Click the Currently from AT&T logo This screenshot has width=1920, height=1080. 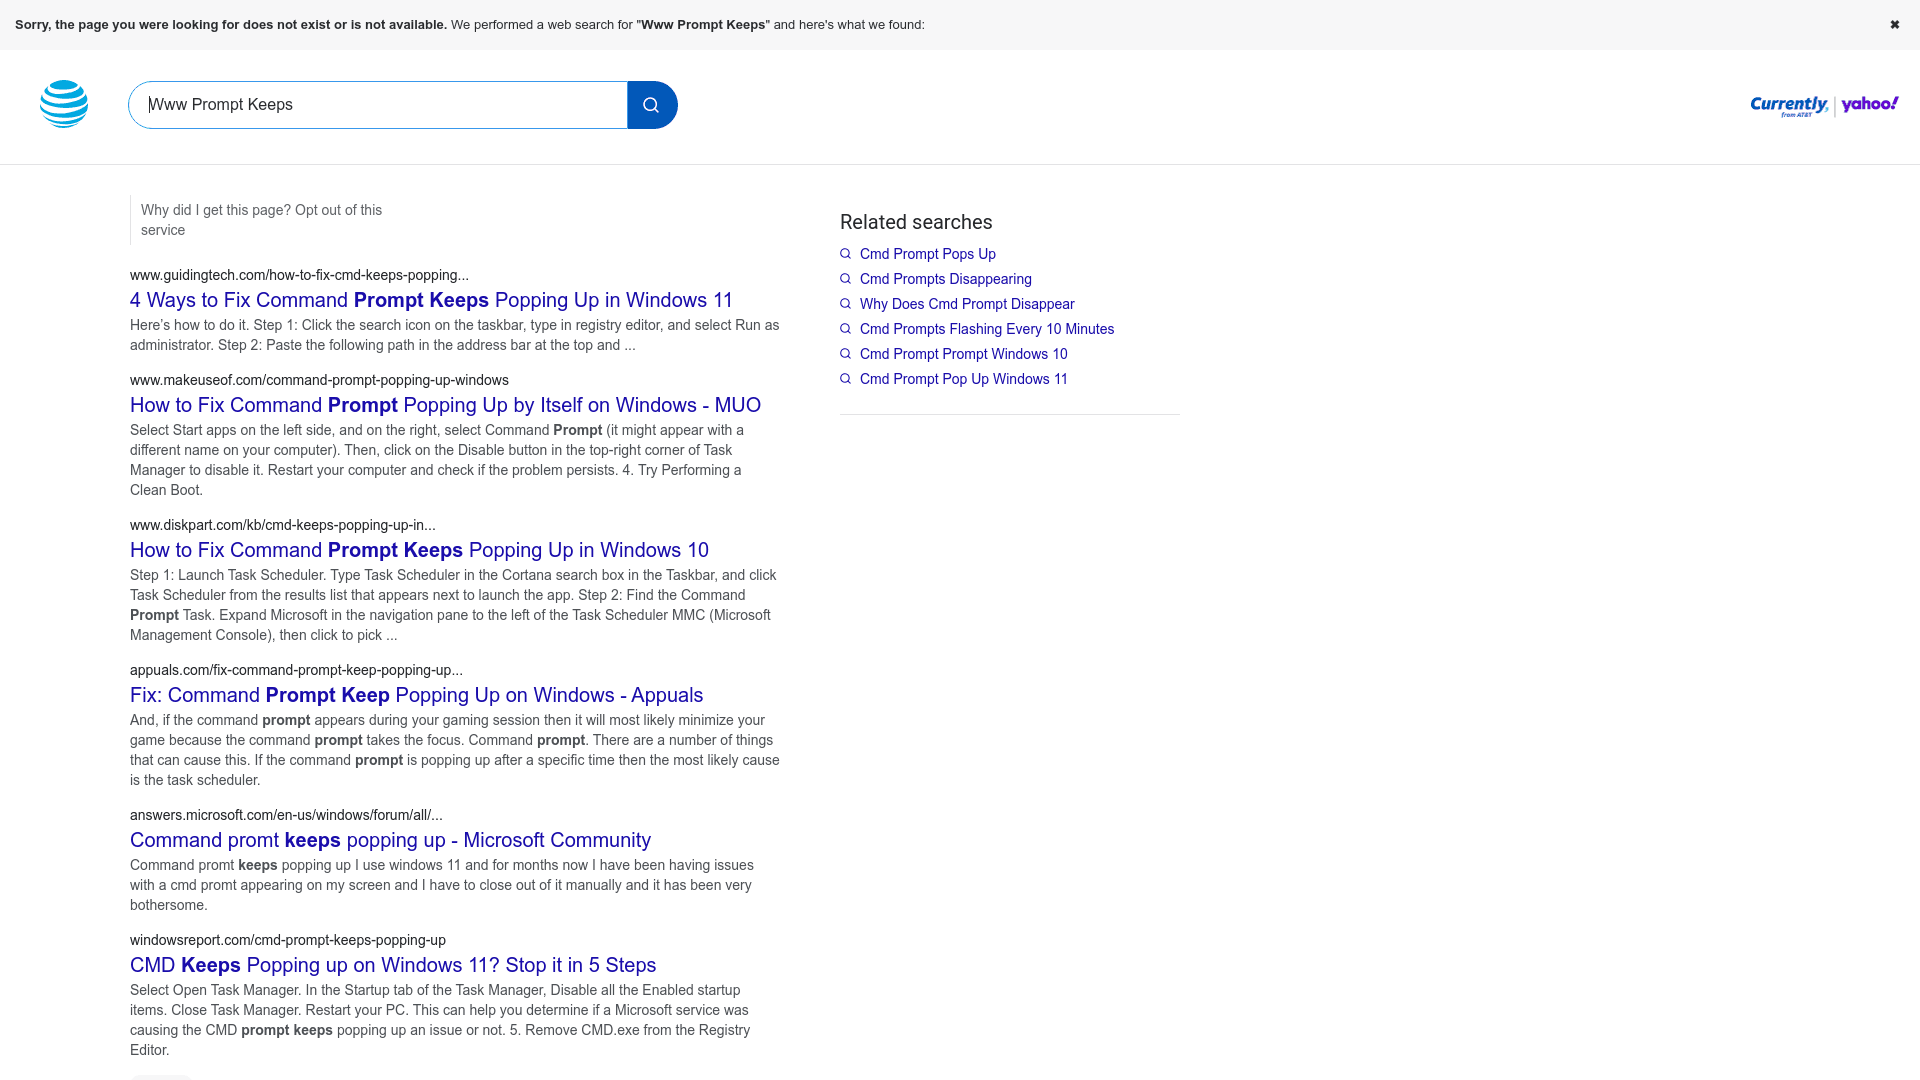click(x=1789, y=106)
